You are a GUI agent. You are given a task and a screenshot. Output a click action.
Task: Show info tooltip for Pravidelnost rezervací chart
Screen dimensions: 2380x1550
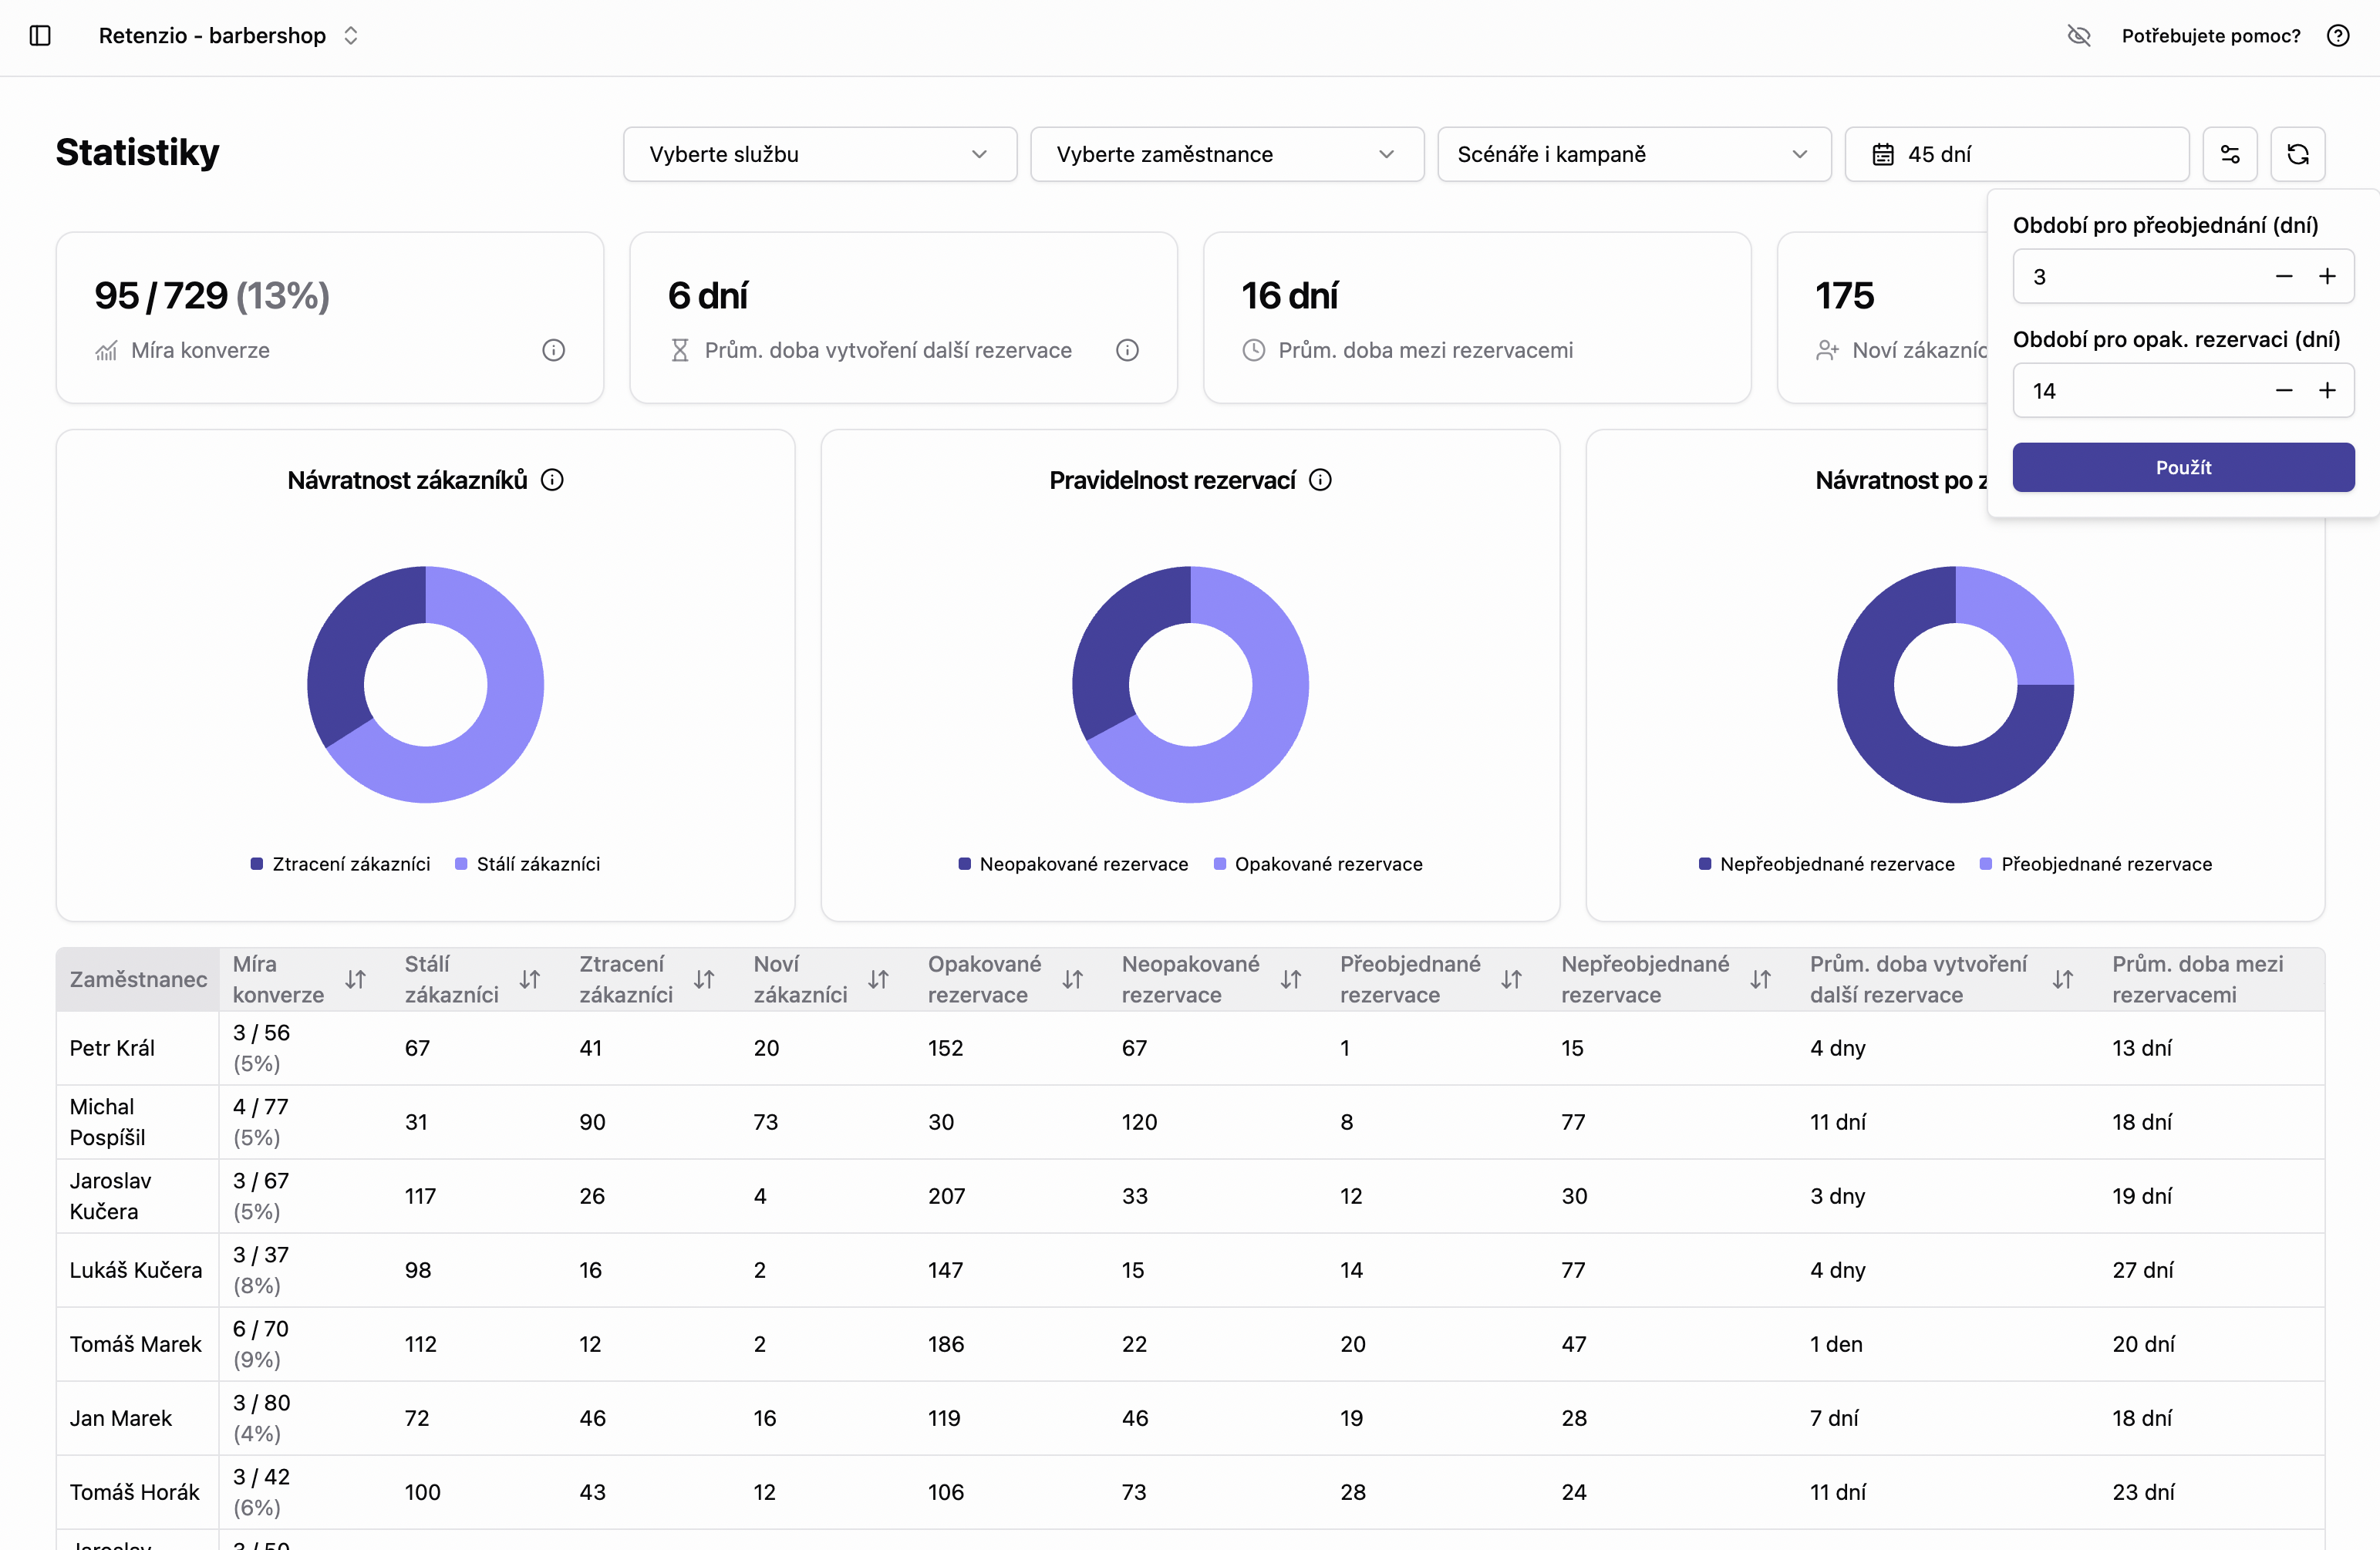coord(1320,479)
